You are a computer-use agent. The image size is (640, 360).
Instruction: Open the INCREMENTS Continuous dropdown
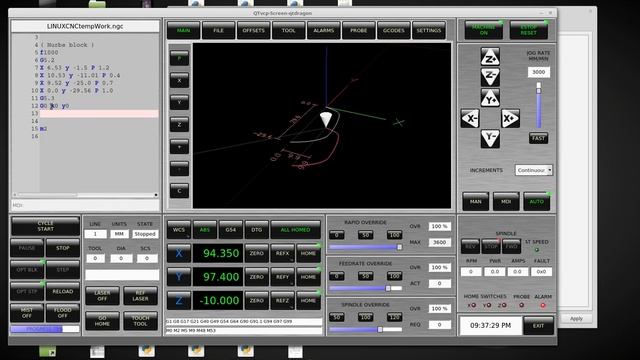(x=534, y=170)
